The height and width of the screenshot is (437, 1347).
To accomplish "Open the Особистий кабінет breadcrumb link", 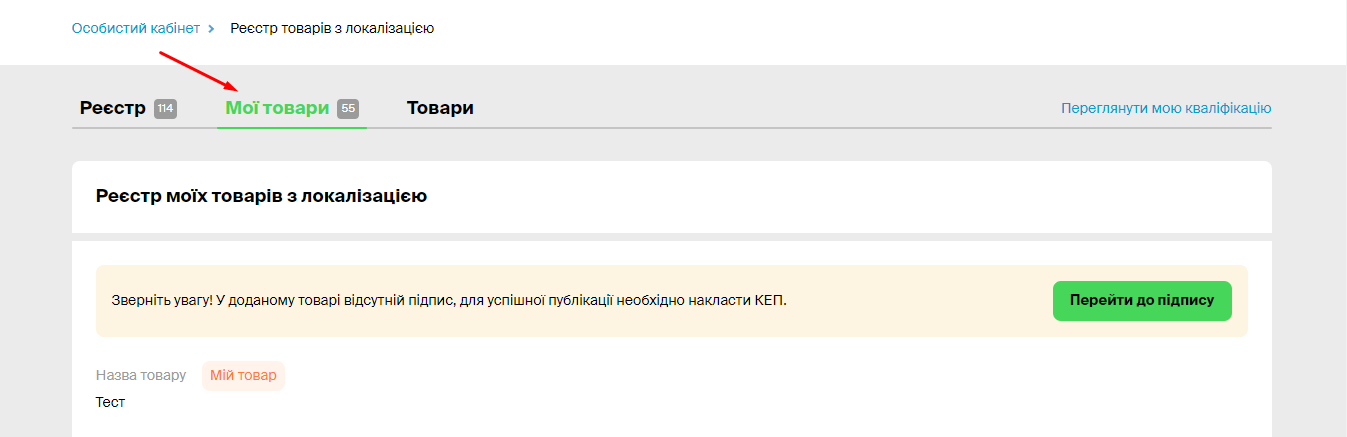I will click(136, 28).
